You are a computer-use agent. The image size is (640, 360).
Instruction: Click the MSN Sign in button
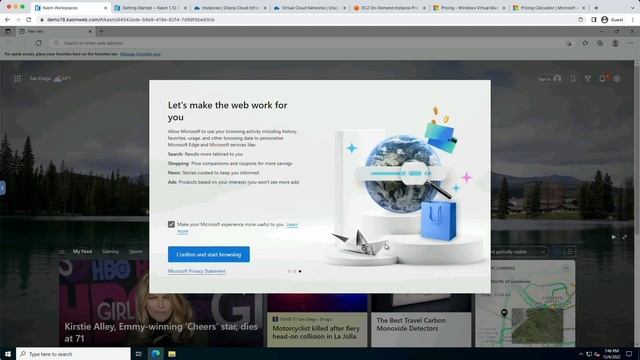point(549,79)
